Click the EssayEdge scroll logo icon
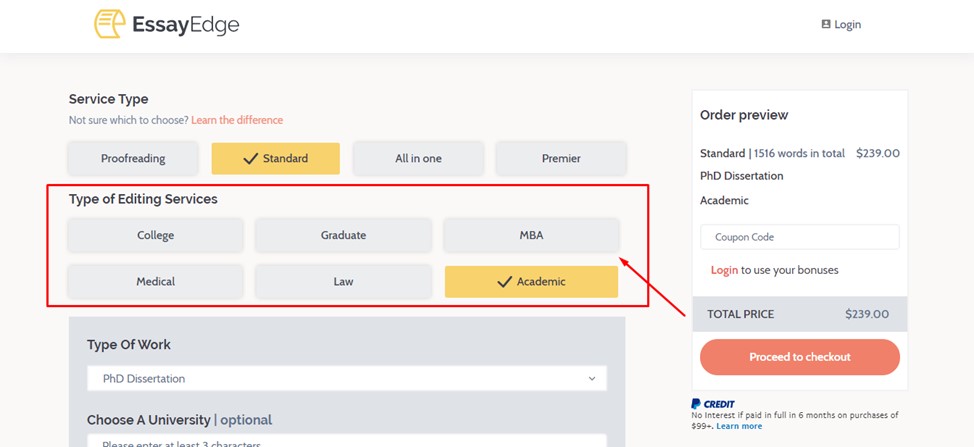Viewport: 974px width, 447px height. pyautogui.click(x=110, y=24)
